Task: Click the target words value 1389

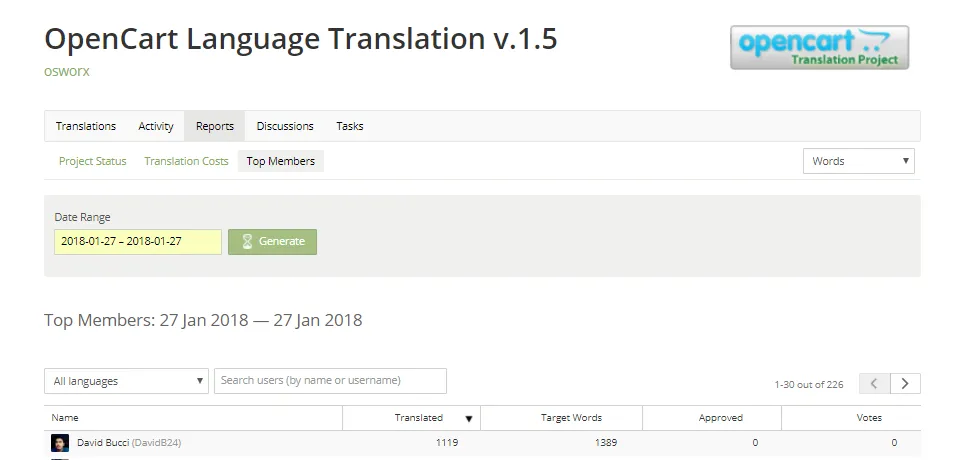Action: [606, 443]
